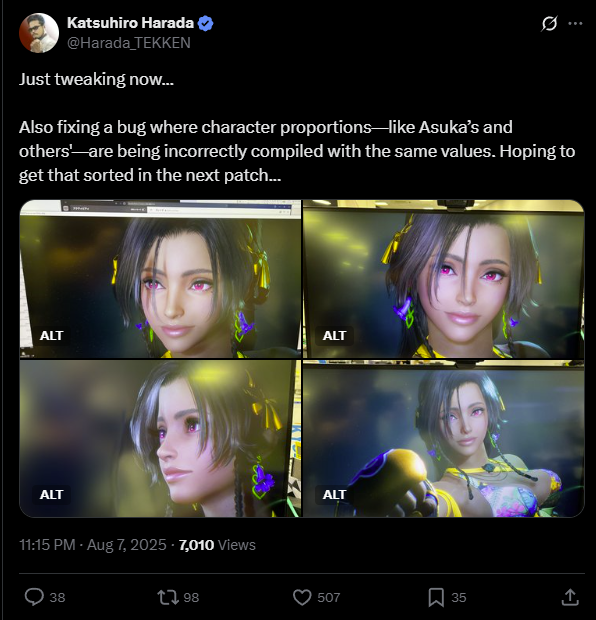The image size is (596, 620).
Task: Click the reply speech bubble icon
Action: pyautogui.click(x=34, y=597)
